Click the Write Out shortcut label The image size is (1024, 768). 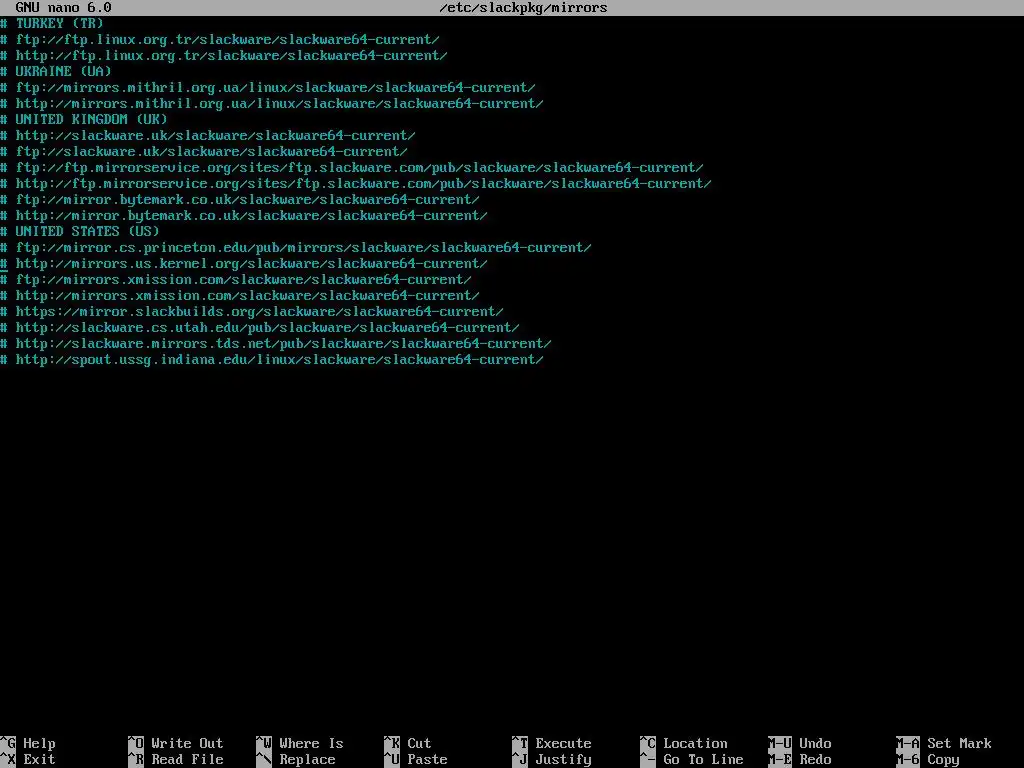187,743
